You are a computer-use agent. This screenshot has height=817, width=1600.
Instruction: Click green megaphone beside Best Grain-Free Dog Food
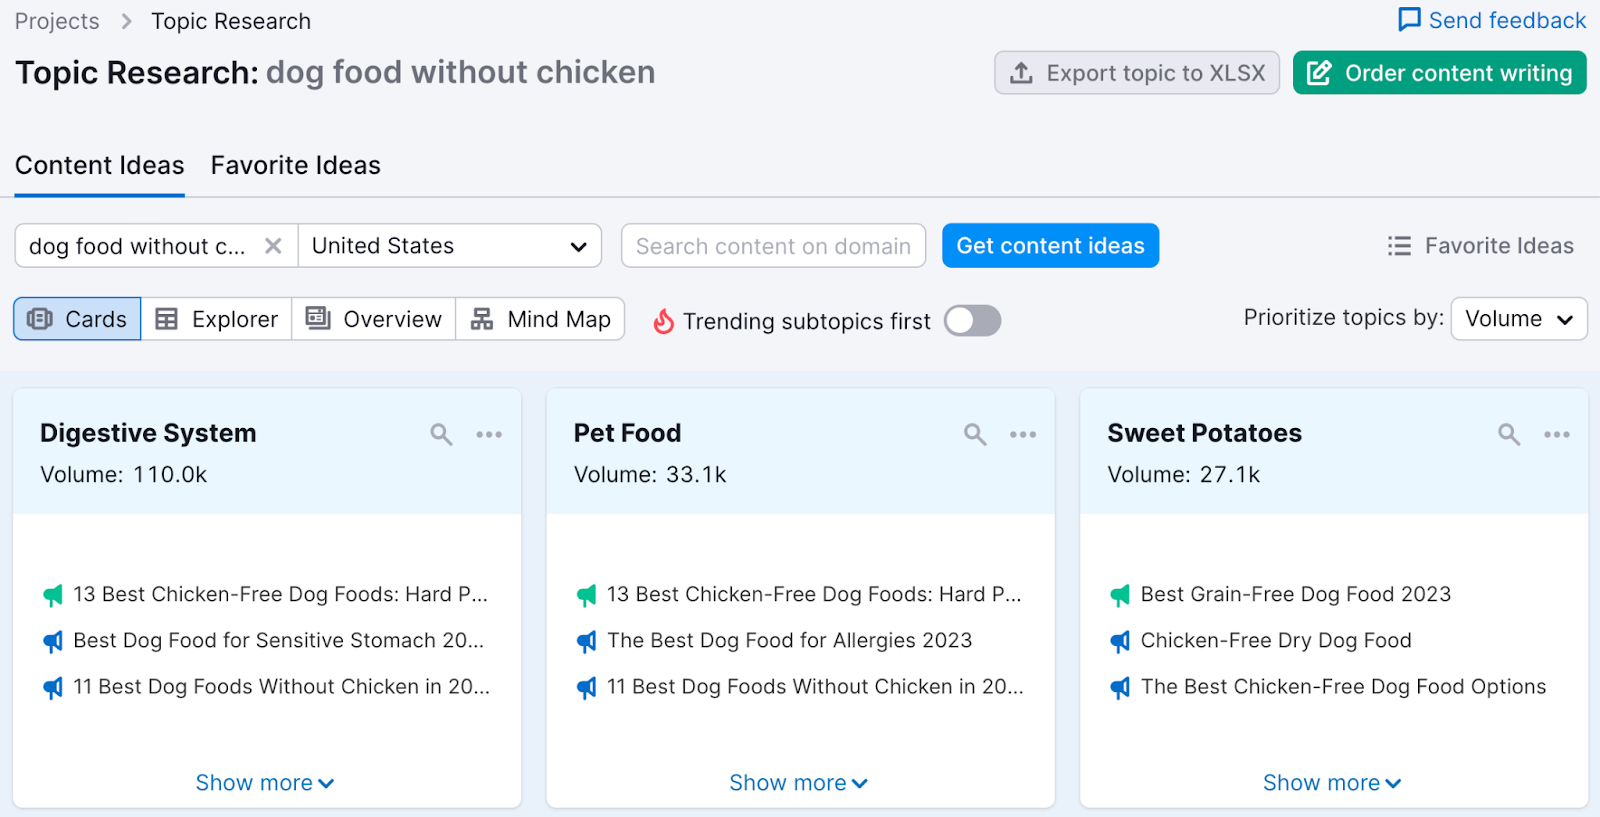click(1120, 596)
